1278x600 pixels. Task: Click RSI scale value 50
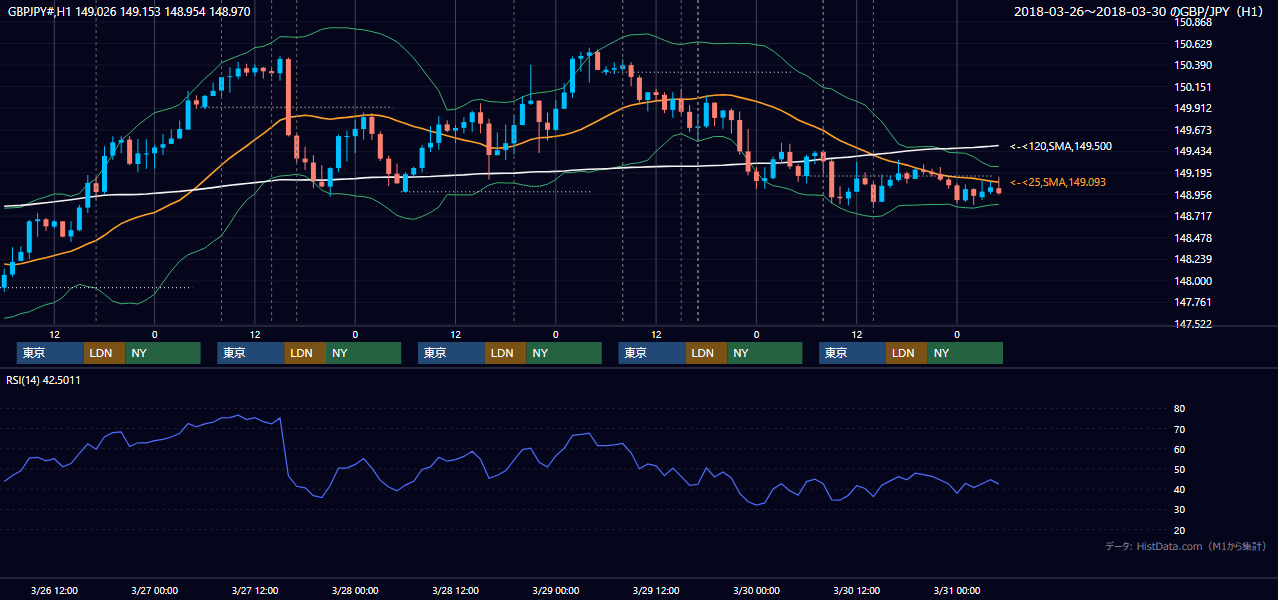[x=1179, y=470]
